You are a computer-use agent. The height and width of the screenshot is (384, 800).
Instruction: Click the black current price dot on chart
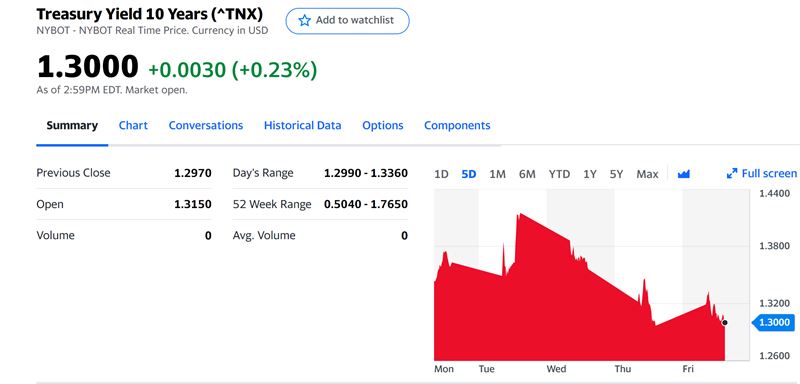(724, 322)
